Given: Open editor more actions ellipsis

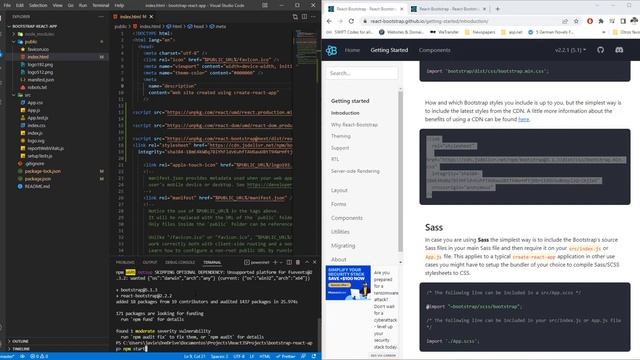Looking at the screenshot, I should pos(313,17).
